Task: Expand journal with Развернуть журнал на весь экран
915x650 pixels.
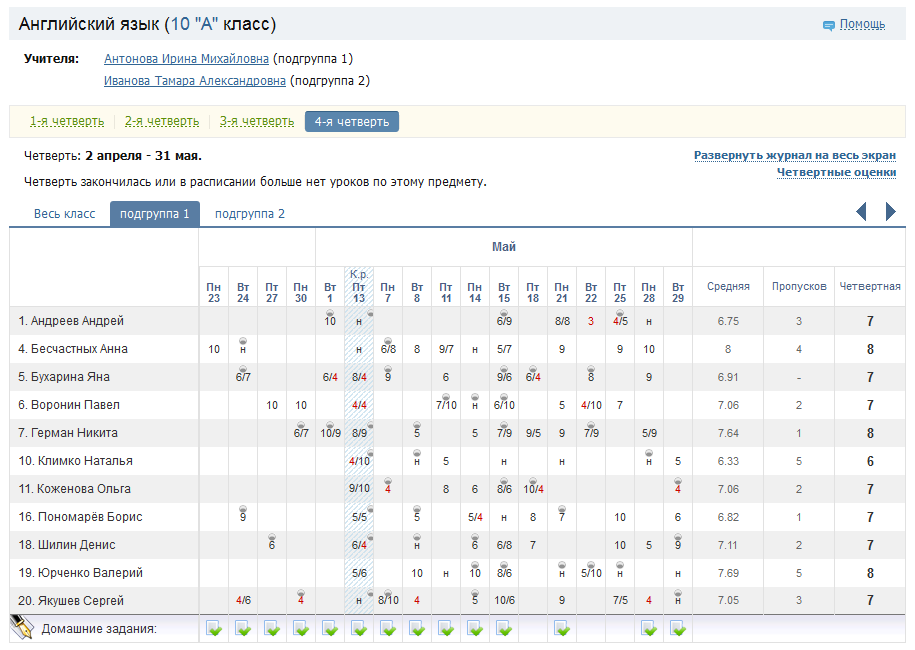Action: pos(795,155)
